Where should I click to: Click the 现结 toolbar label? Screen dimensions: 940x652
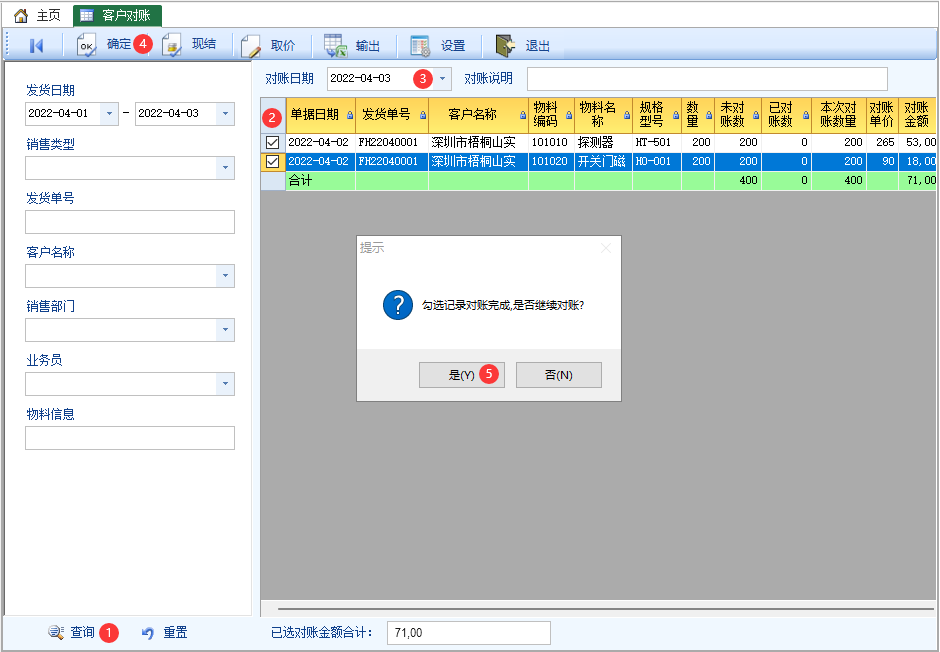click(x=204, y=44)
